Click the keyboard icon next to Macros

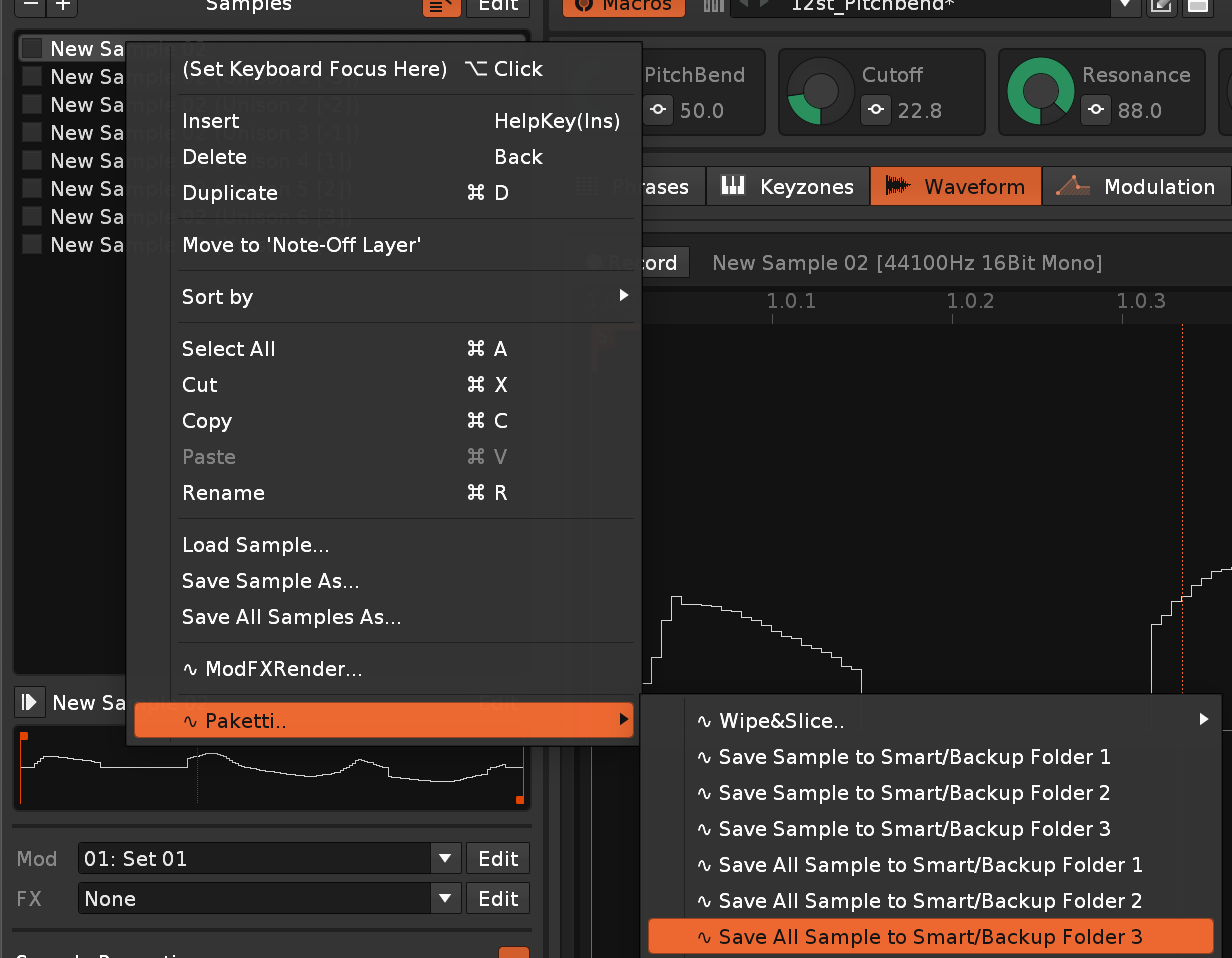click(713, 6)
